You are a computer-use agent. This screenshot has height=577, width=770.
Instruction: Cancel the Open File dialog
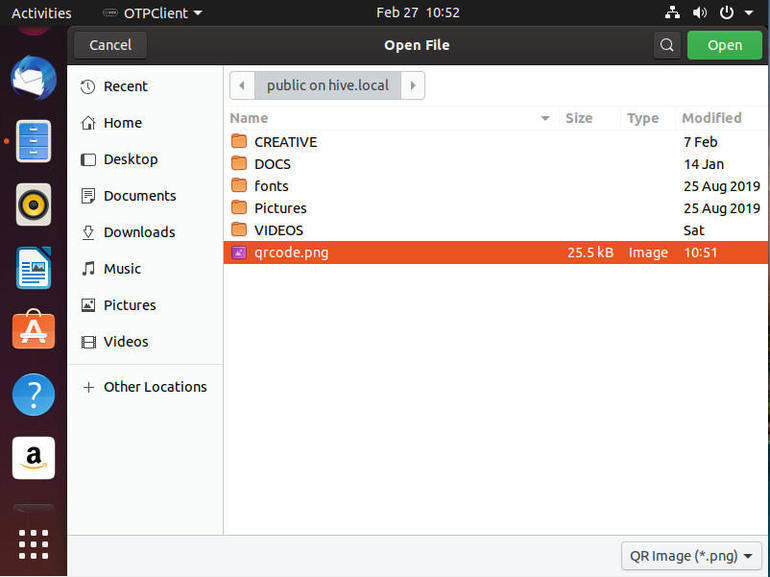click(x=110, y=45)
